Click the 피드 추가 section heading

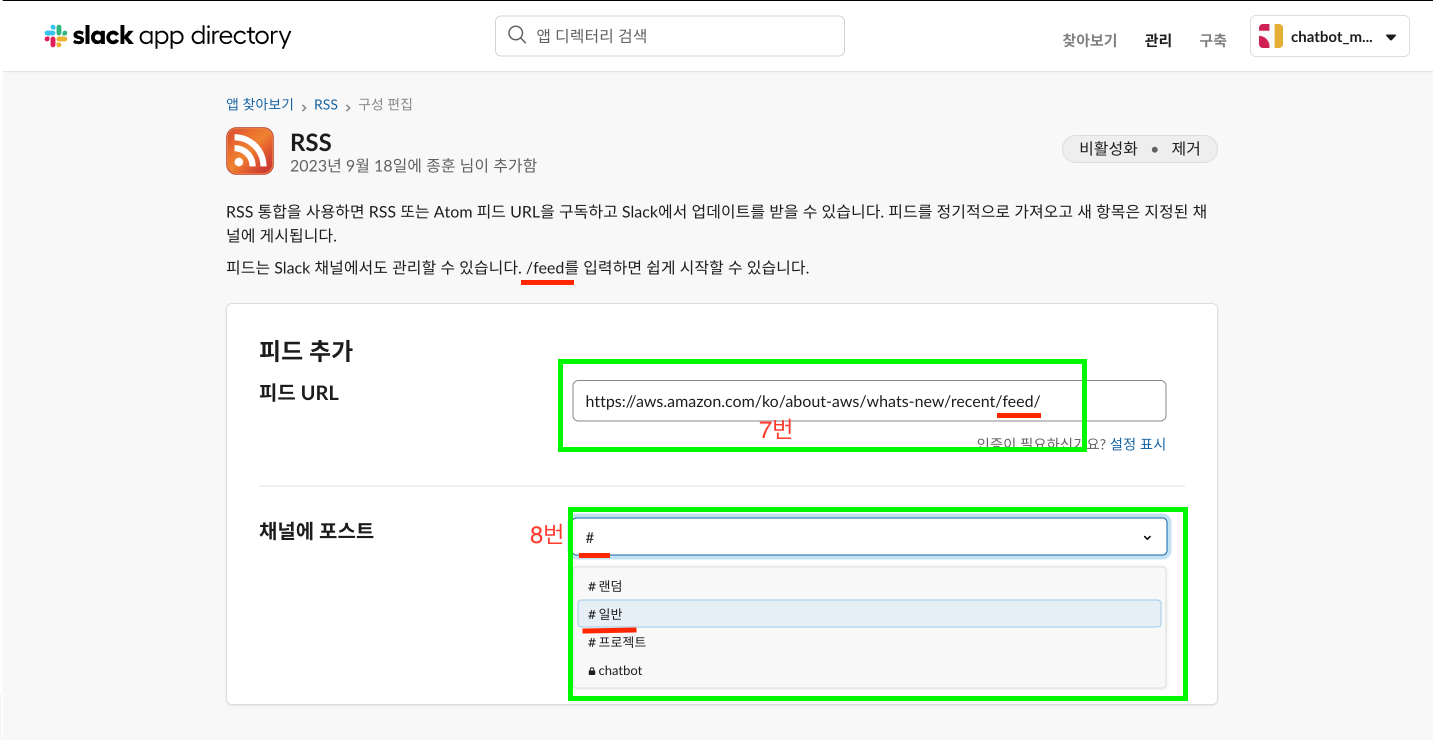click(306, 351)
